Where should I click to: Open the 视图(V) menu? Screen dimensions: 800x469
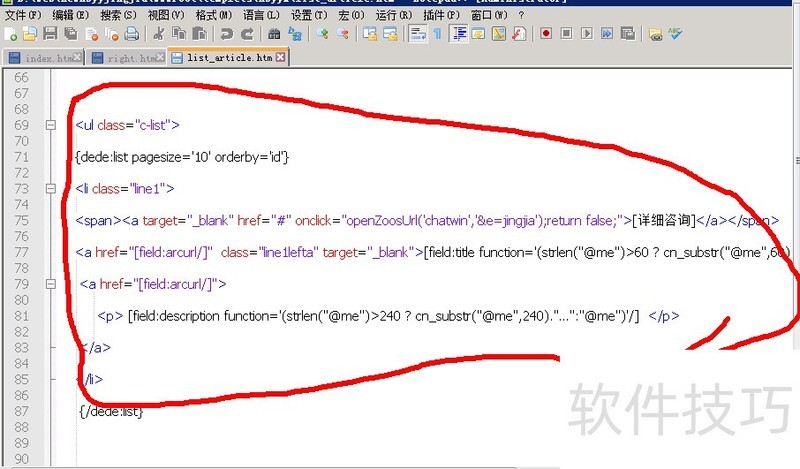pyautogui.click(x=166, y=15)
